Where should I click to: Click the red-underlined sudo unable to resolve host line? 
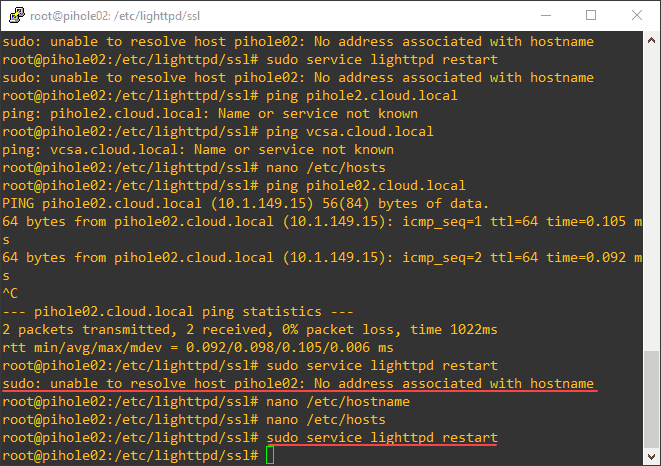[x=298, y=384]
